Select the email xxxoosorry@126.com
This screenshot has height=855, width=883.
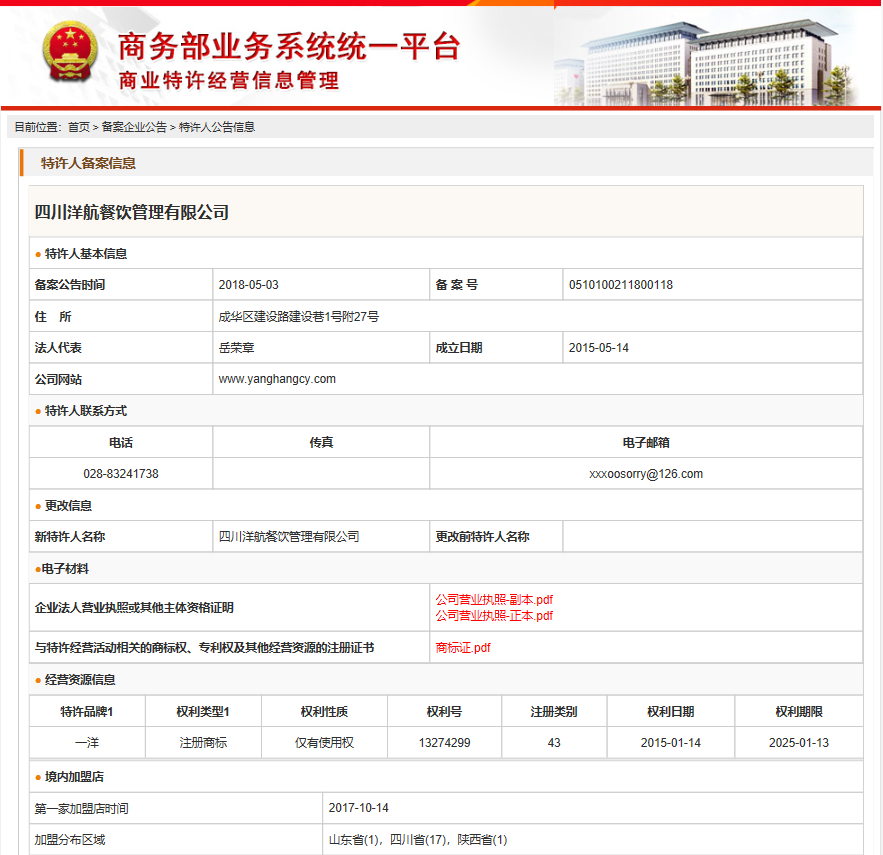(x=646, y=474)
